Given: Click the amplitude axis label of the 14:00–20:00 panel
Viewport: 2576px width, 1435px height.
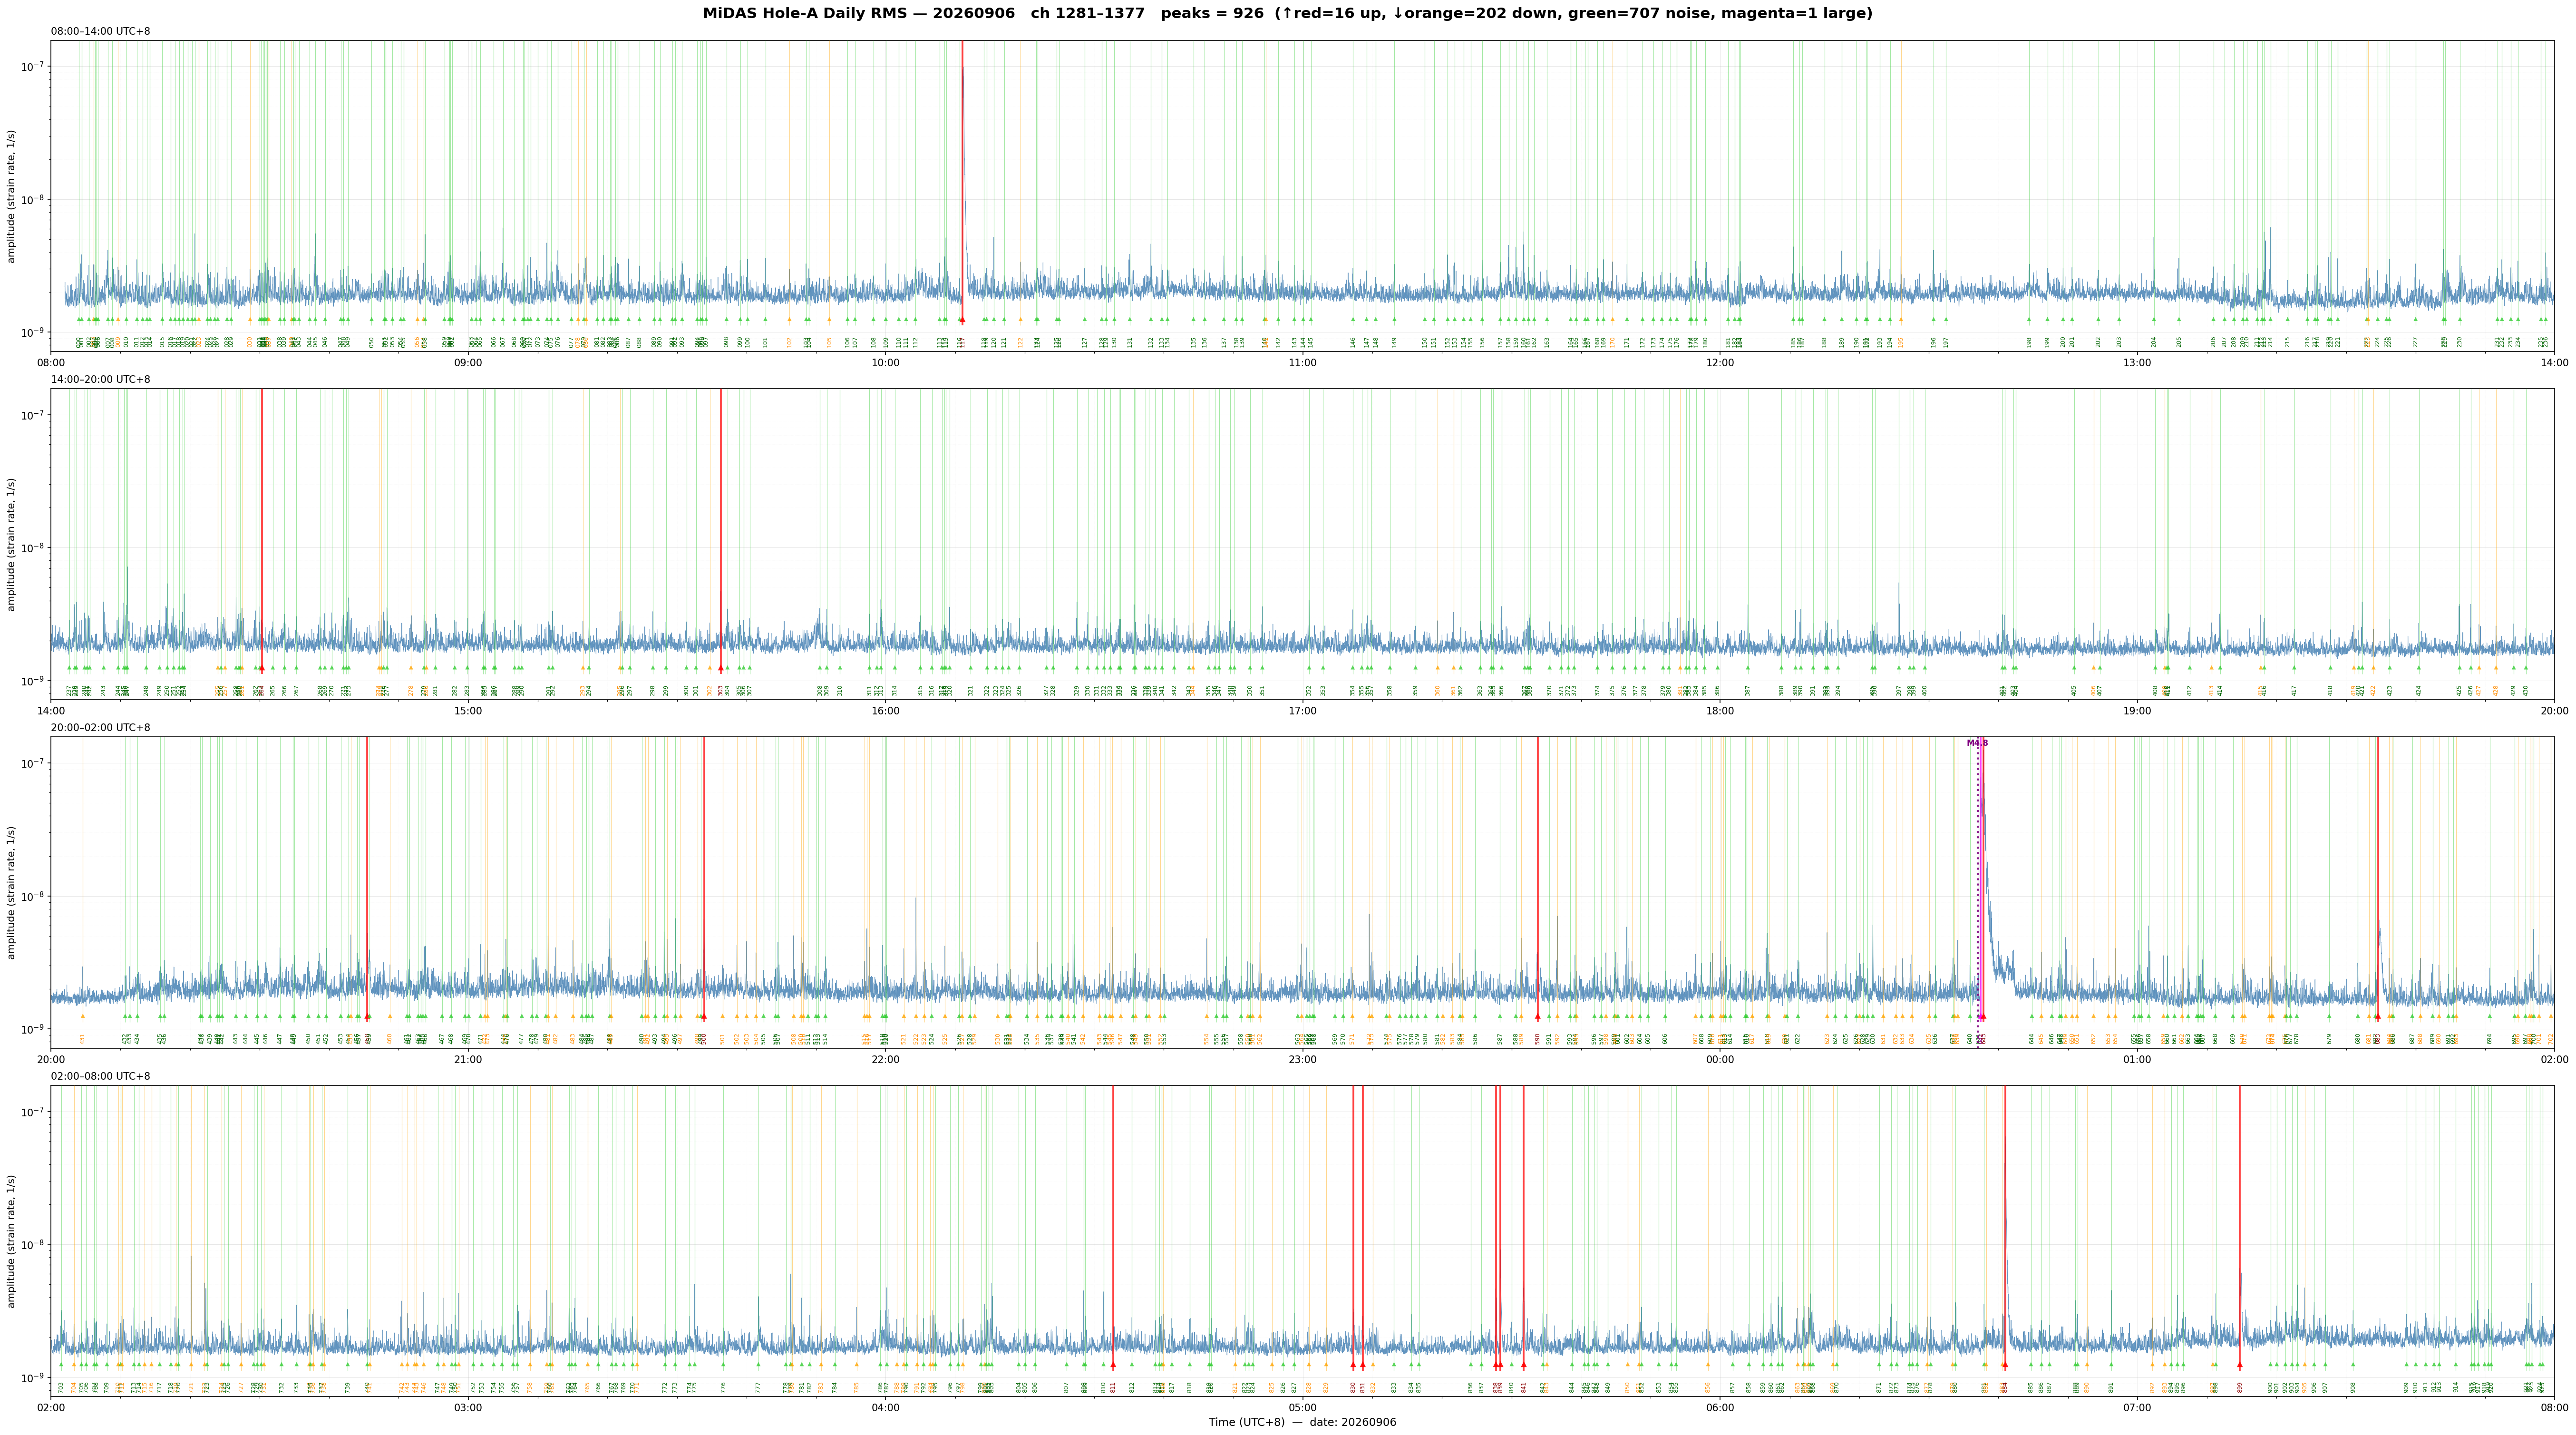Looking at the screenshot, I should pos(12,544).
